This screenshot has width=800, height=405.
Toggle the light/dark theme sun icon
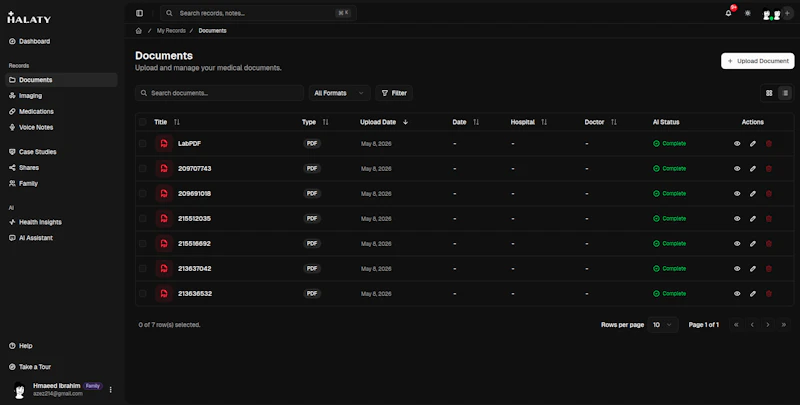click(x=747, y=13)
